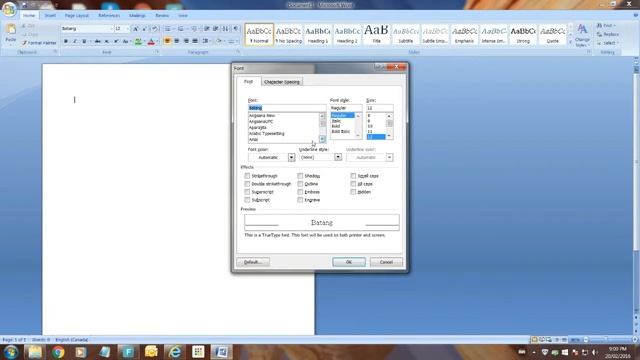Click the Align Left icon

[x=167, y=41]
